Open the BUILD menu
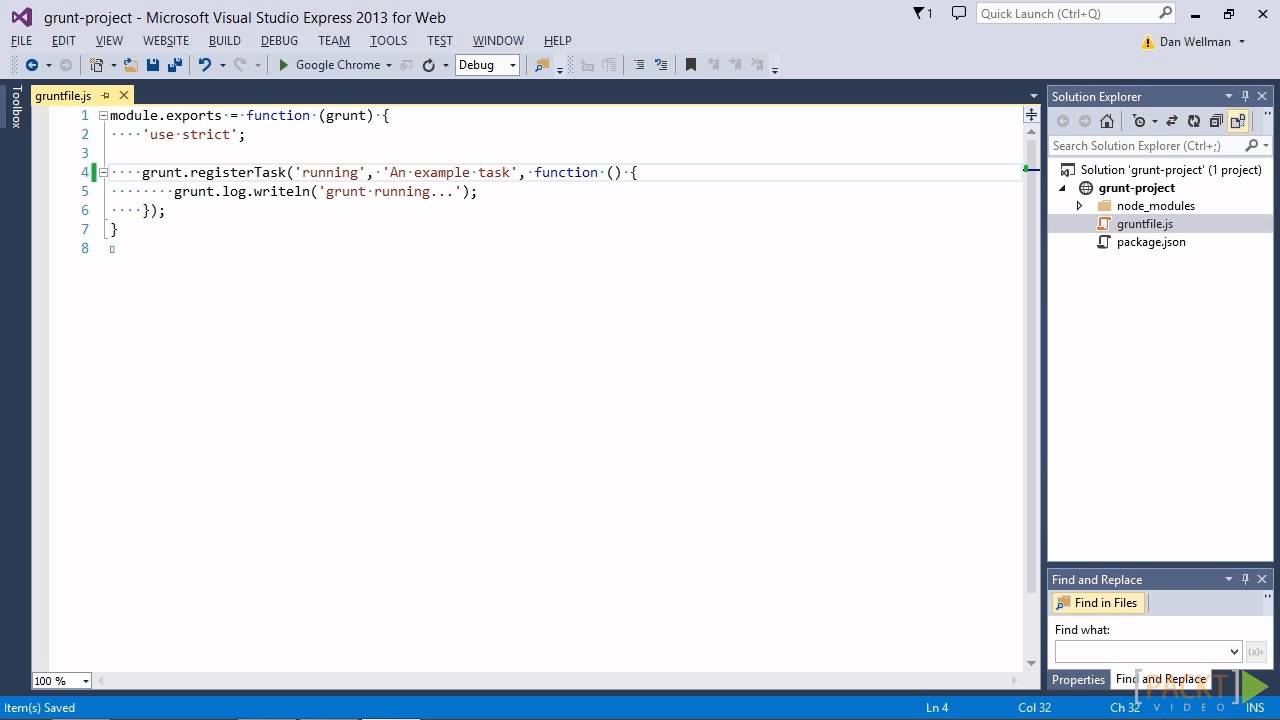1280x720 pixels. tap(224, 41)
